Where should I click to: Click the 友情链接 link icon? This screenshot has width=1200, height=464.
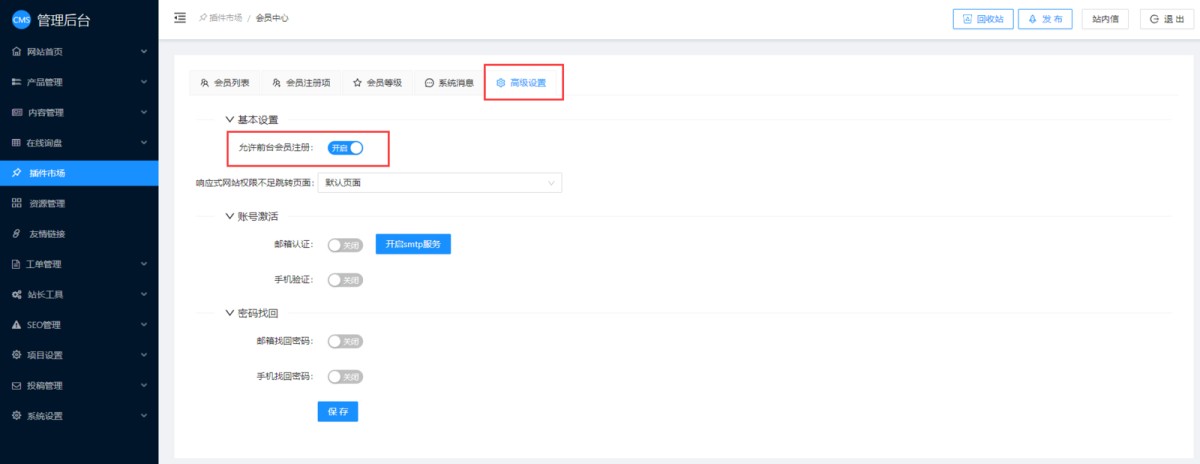[16, 234]
